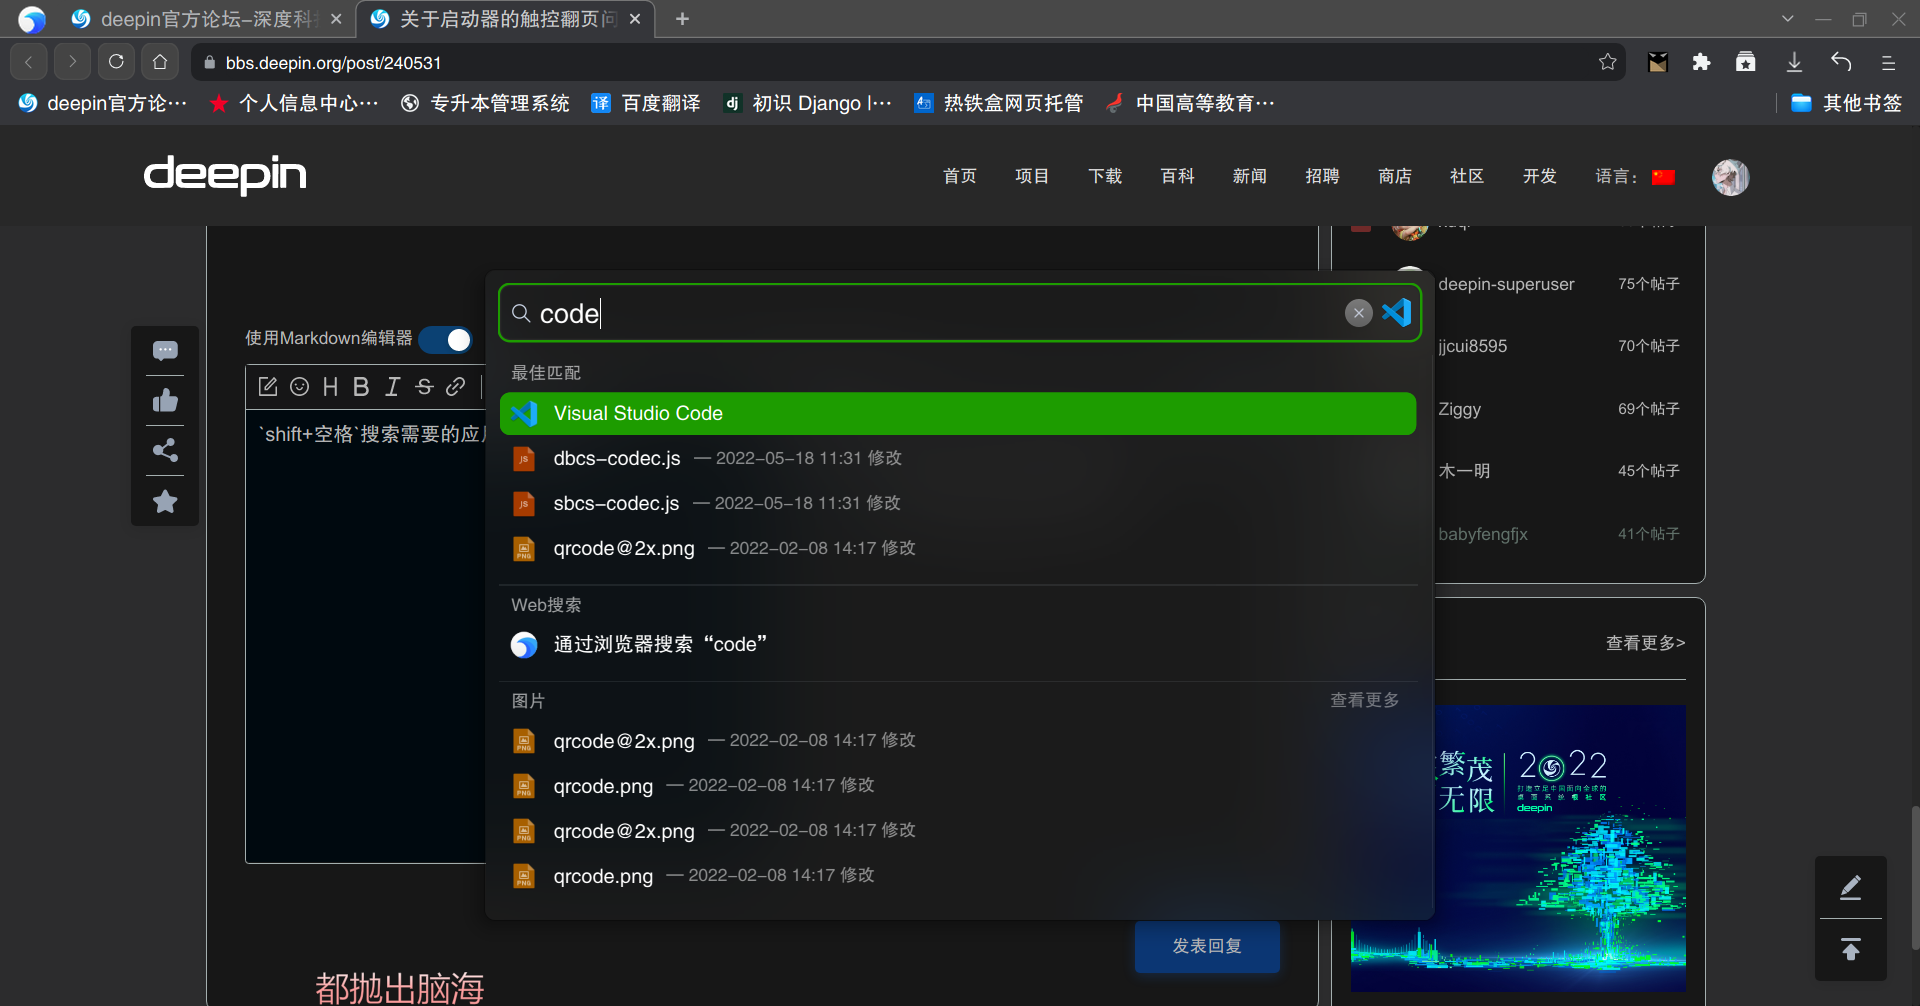Switch to the 关于启动器的触控翻页 tab
Image resolution: width=1920 pixels, height=1006 pixels.
tap(505, 19)
